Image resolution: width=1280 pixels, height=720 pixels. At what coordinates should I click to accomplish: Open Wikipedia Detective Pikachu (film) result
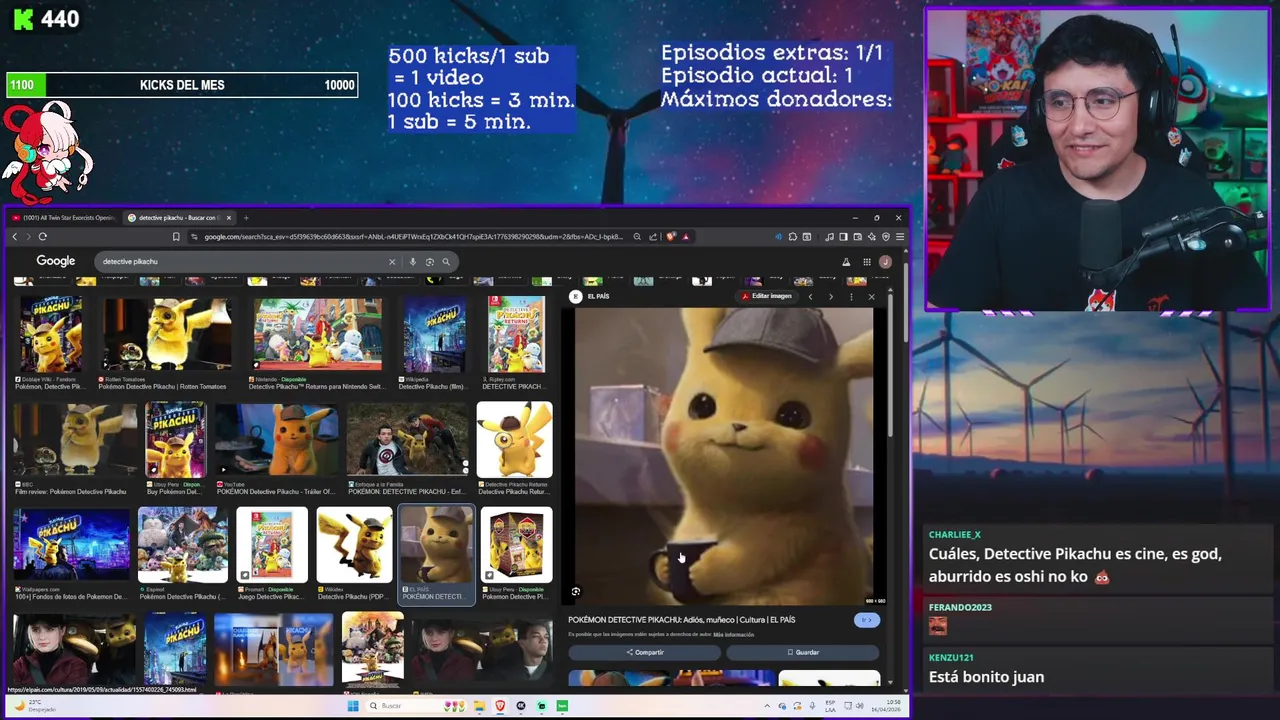click(433, 341)
